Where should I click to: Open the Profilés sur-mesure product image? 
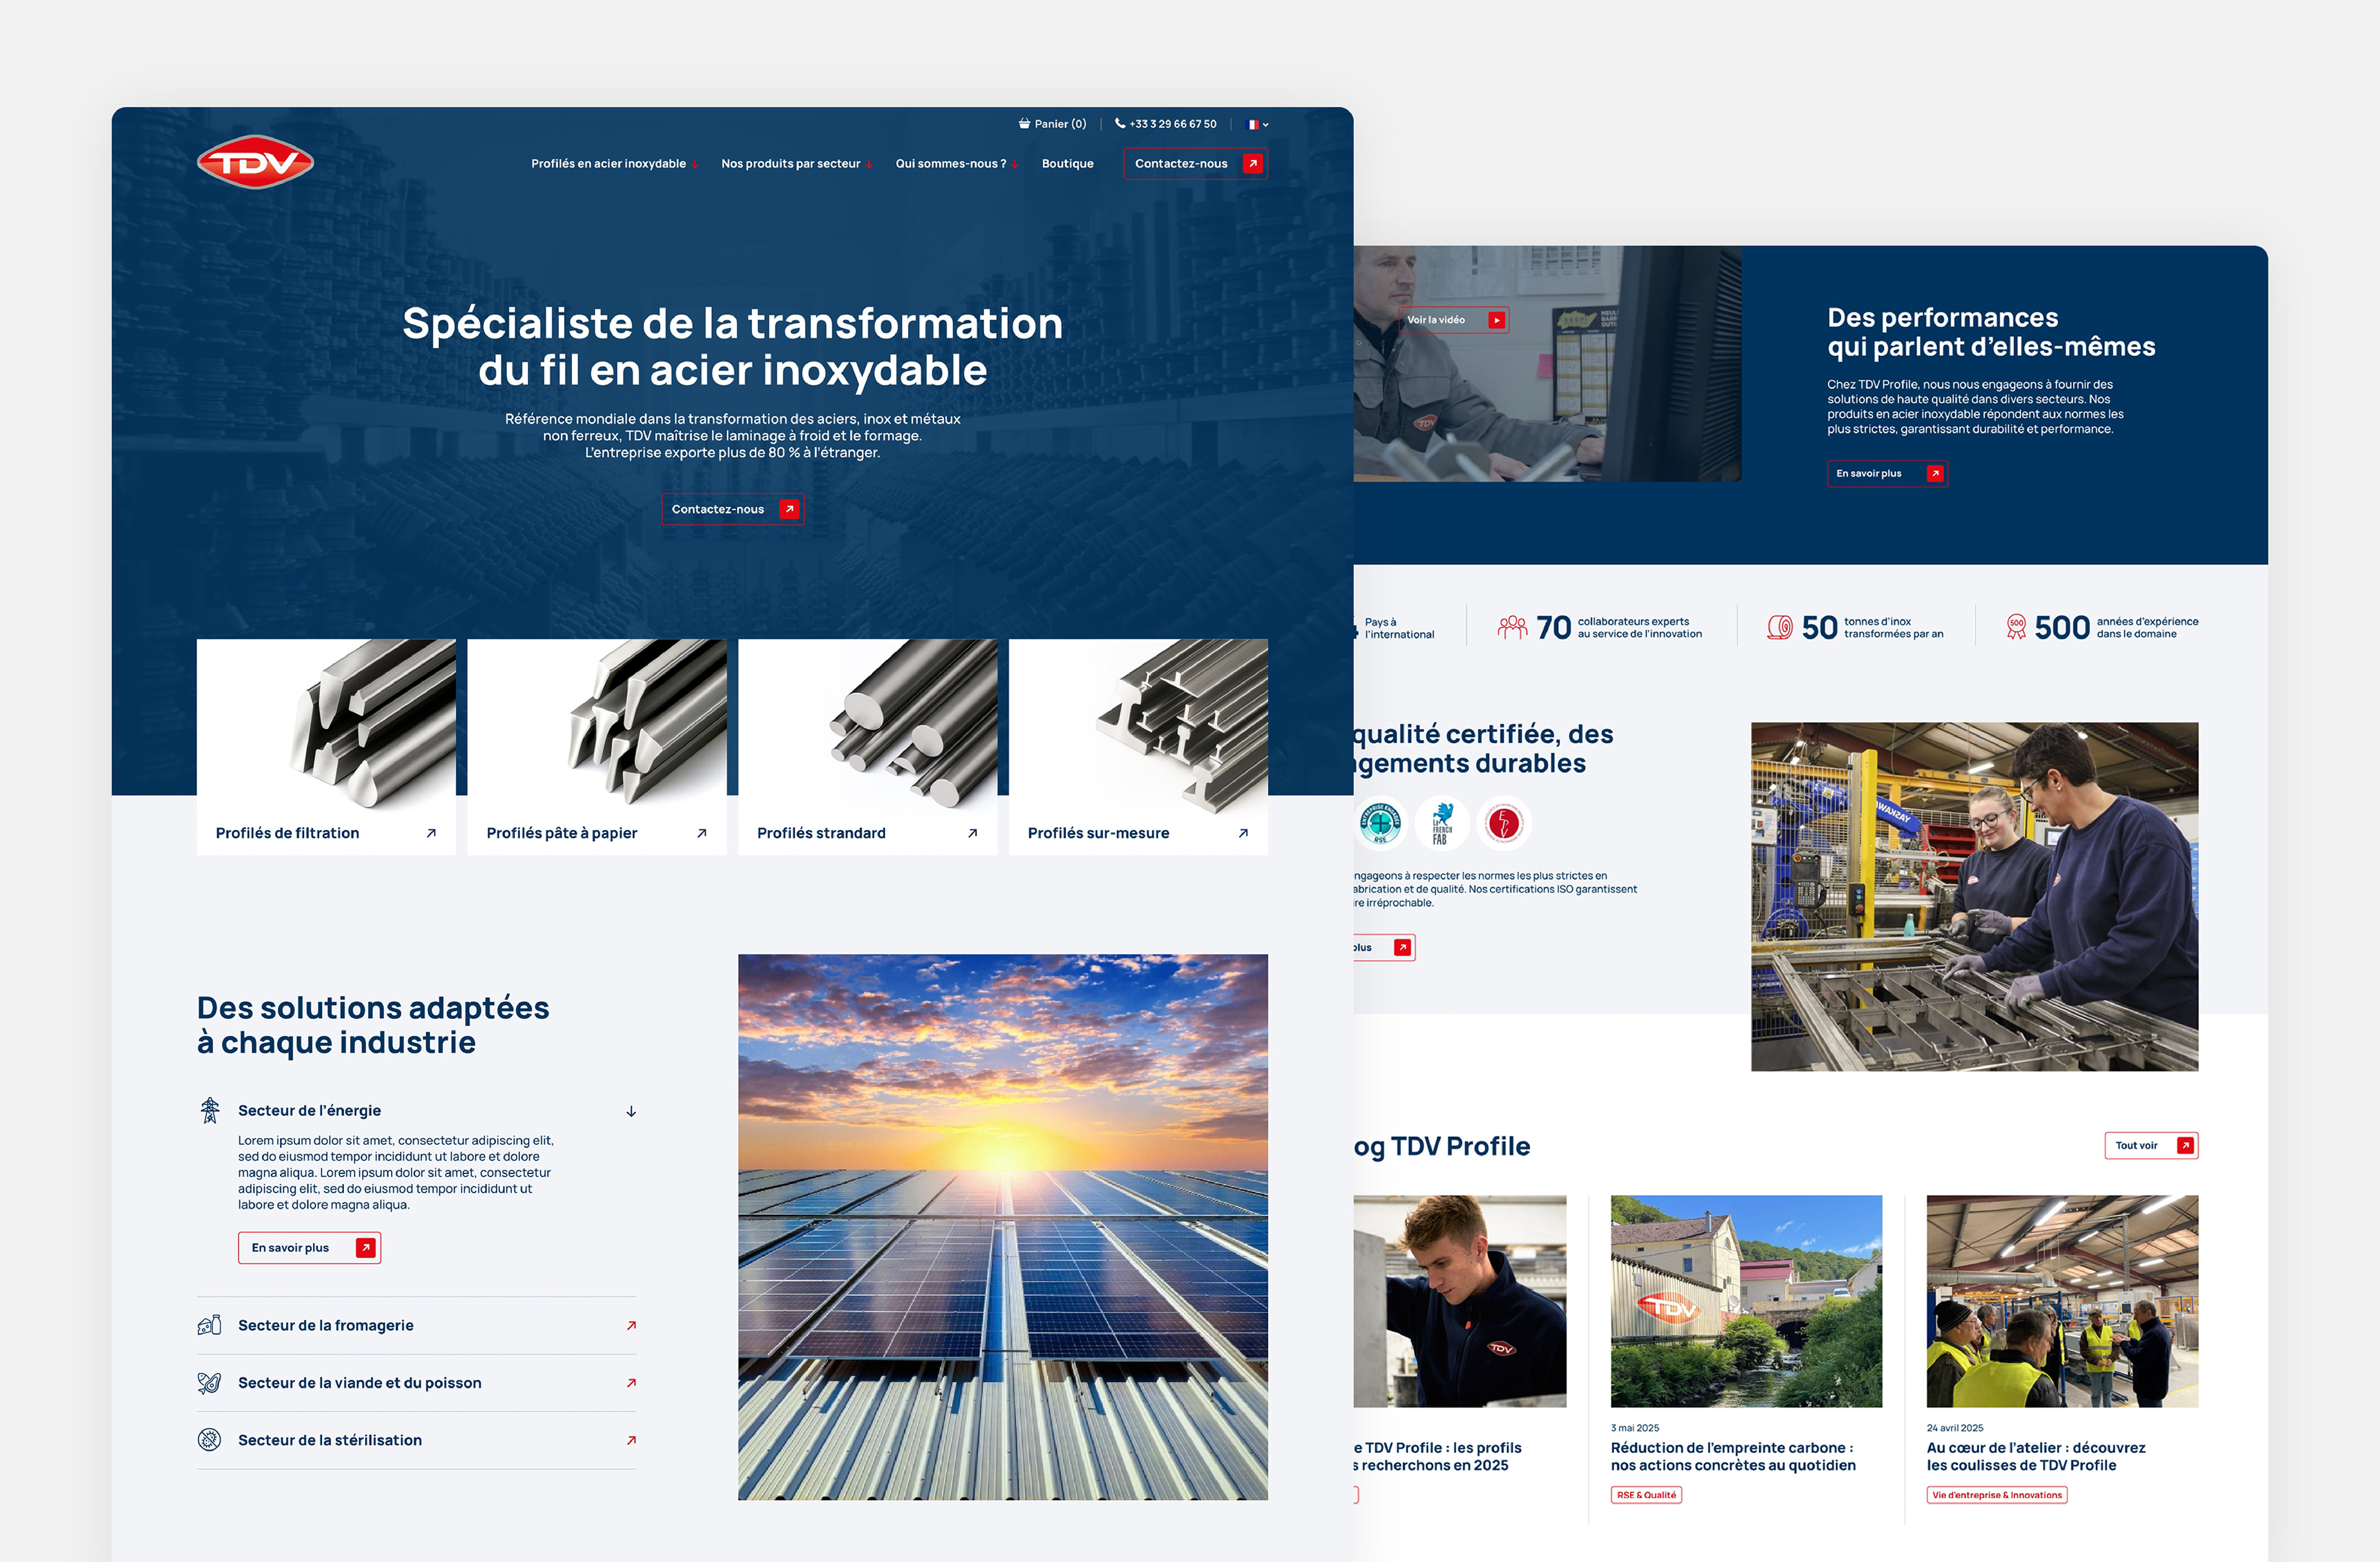pos(1138,725)
